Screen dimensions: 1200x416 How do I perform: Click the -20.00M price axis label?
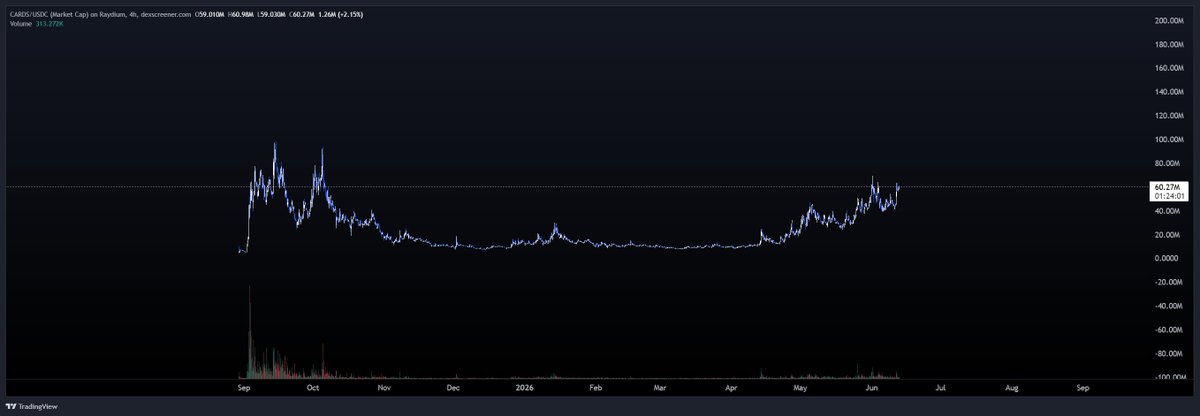point(1169,282)
